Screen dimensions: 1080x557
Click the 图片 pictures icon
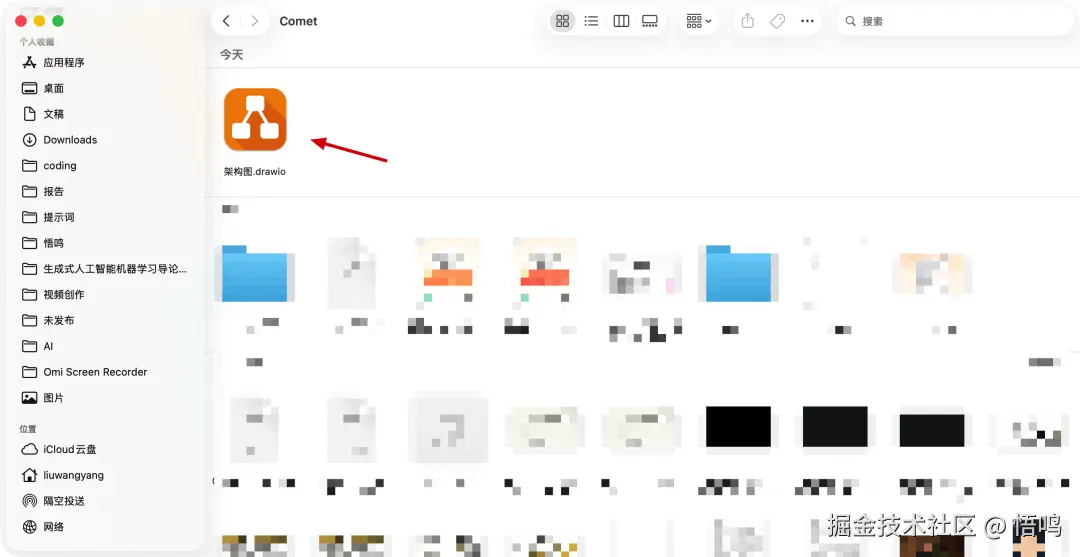(x=29, y=398)
